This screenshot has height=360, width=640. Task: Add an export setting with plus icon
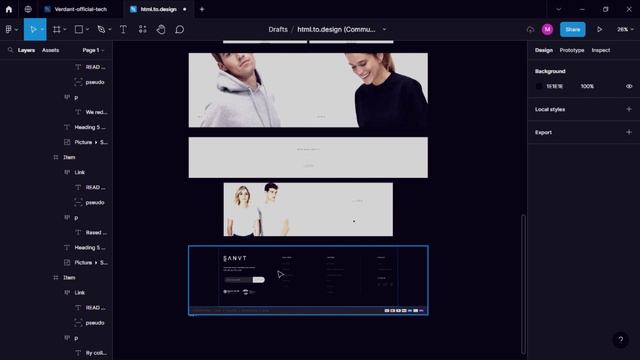[629, 132]
